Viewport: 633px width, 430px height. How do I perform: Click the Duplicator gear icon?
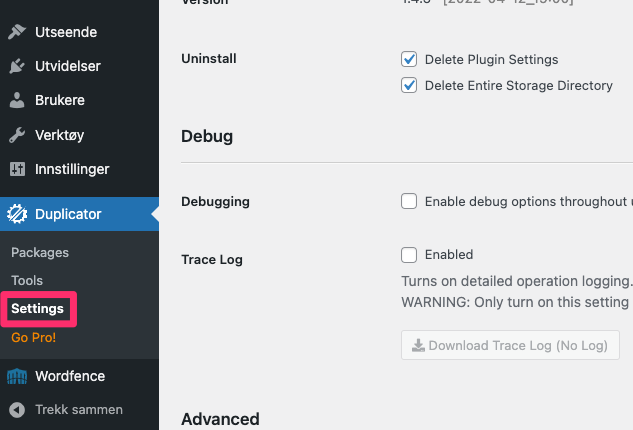(17, 214)
